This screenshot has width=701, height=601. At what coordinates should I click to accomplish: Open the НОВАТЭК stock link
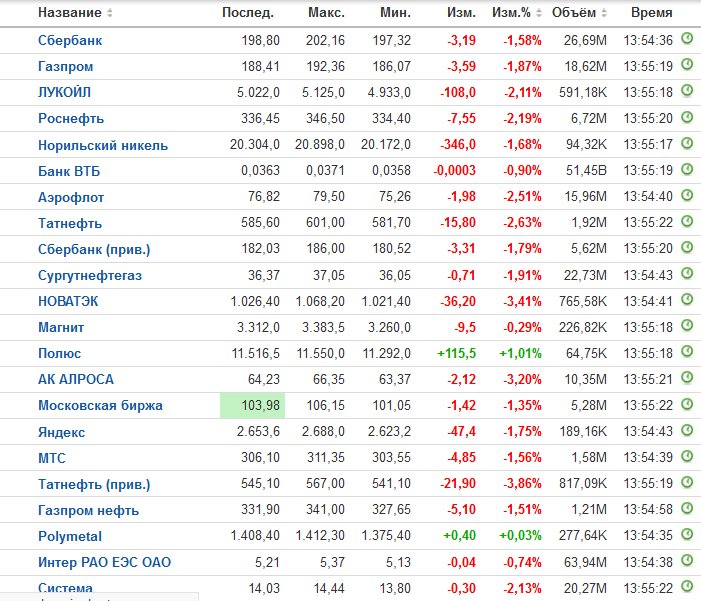pos(68,301)
